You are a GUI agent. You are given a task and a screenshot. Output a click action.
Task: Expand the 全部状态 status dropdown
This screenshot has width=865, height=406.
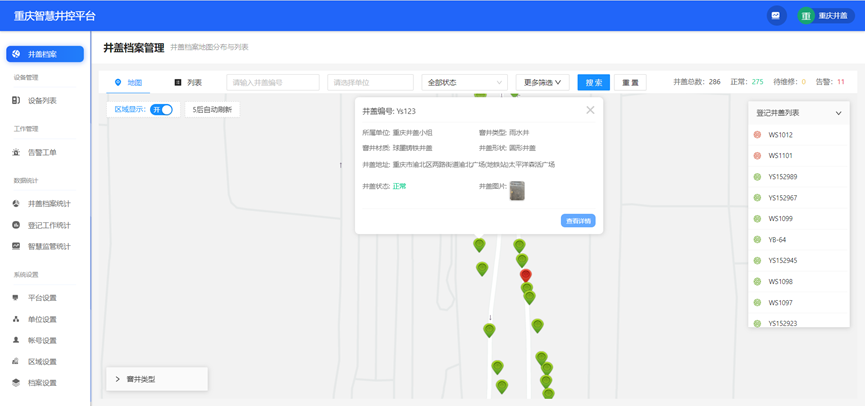tap(465, 83)
